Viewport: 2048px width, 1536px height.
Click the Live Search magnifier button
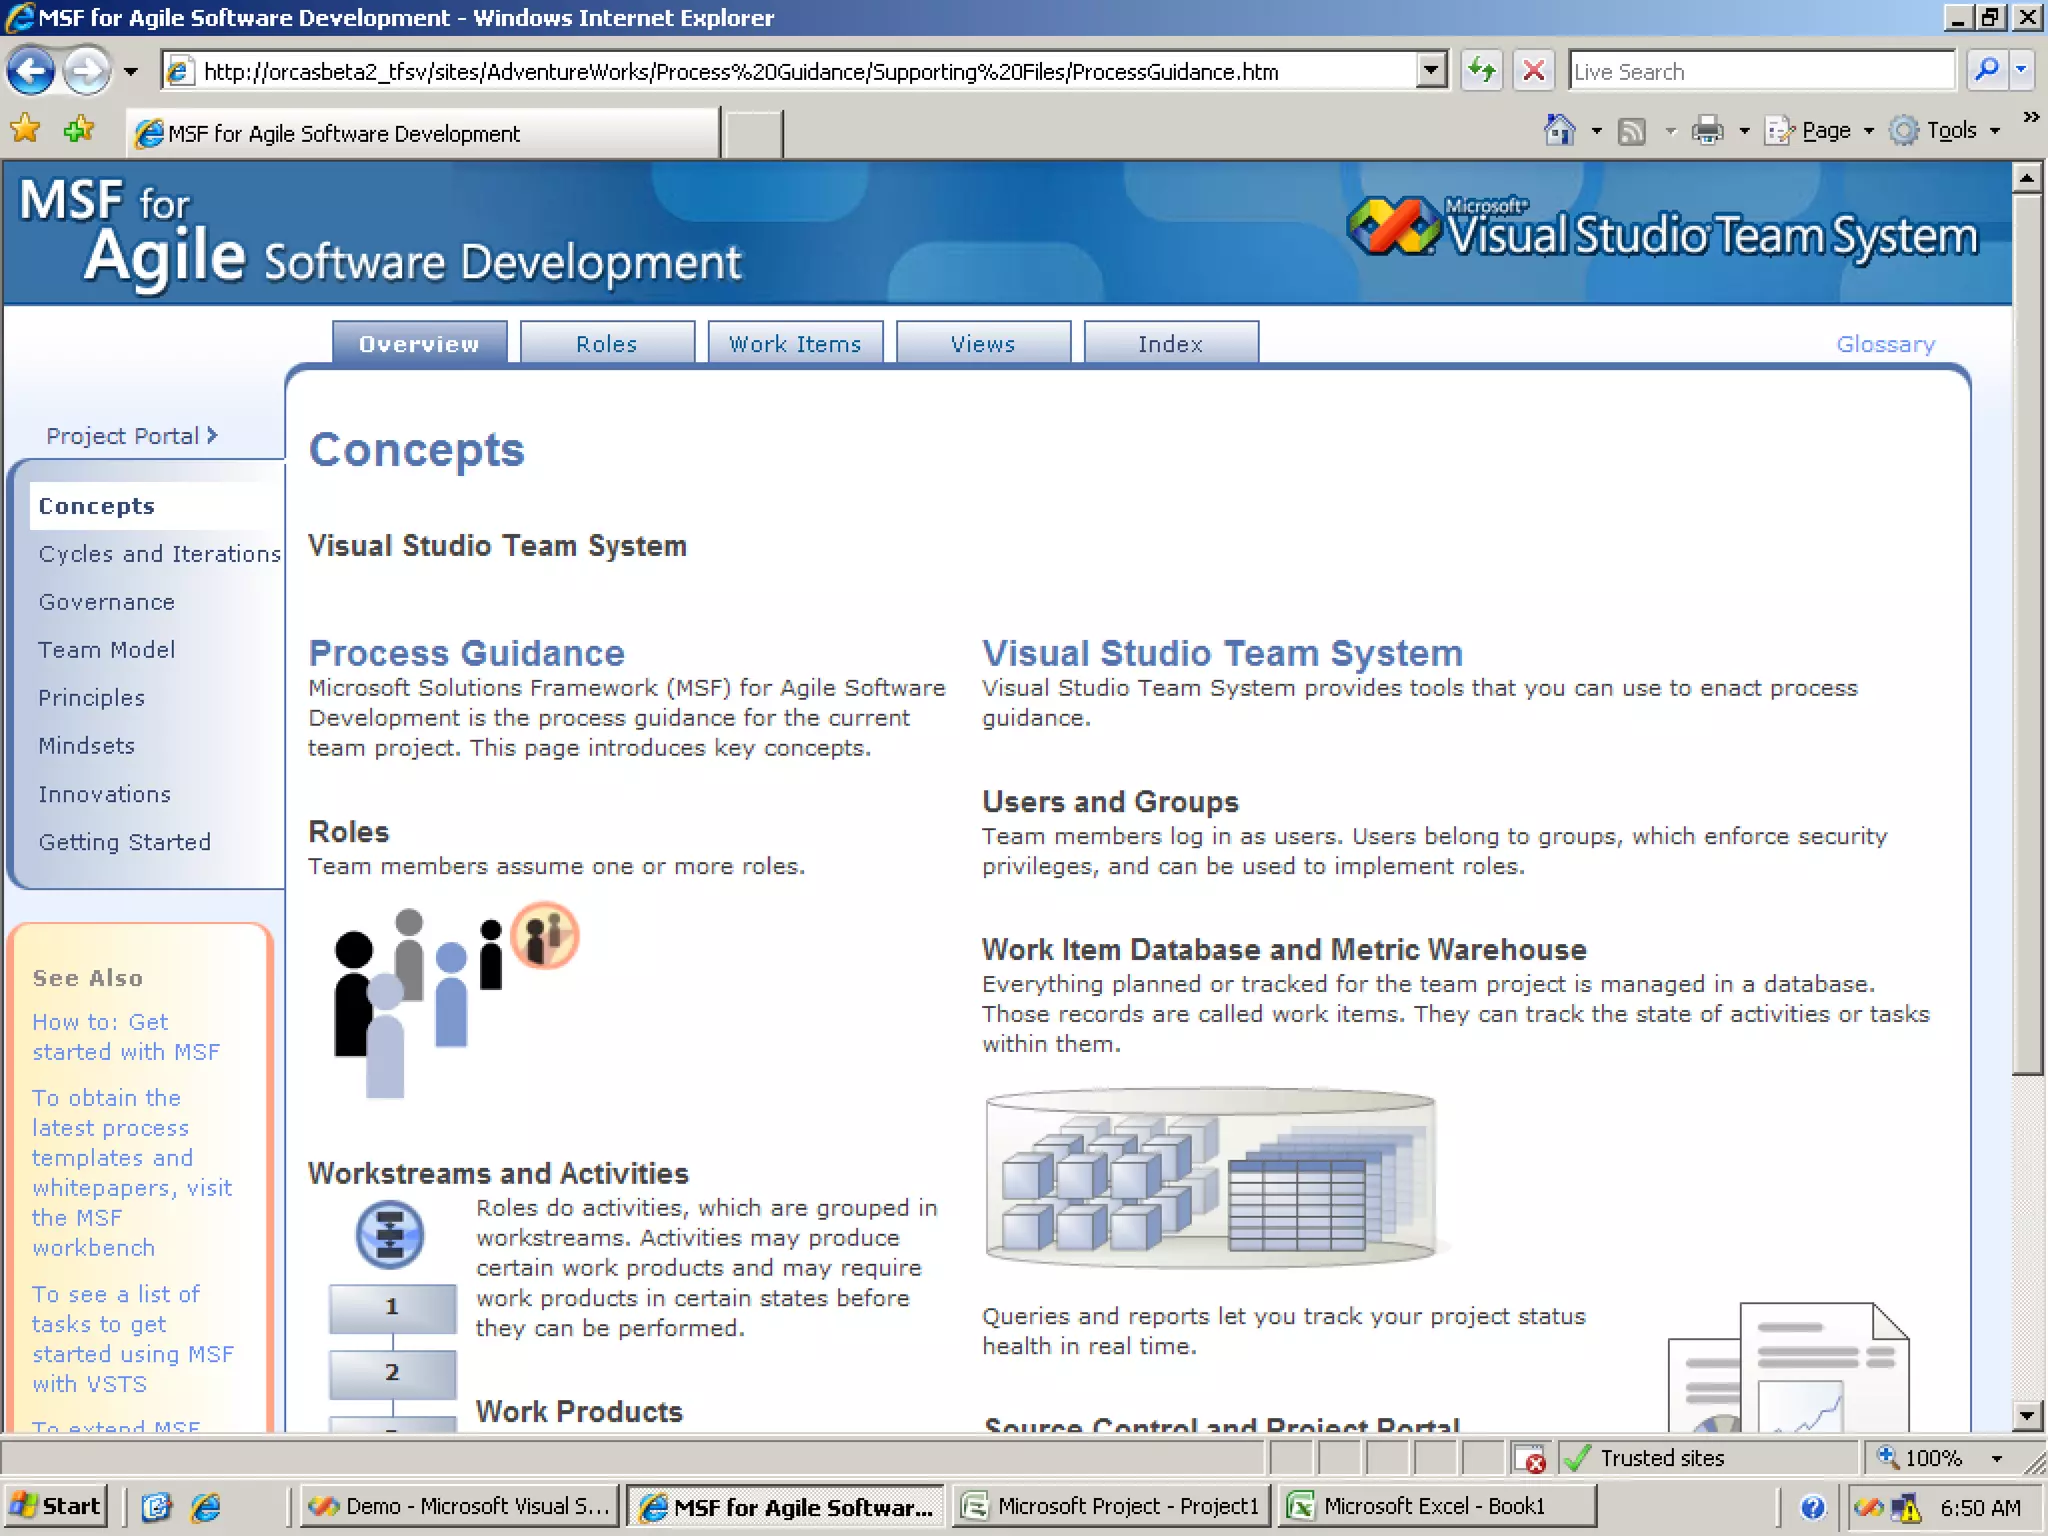click(1986, 70)
